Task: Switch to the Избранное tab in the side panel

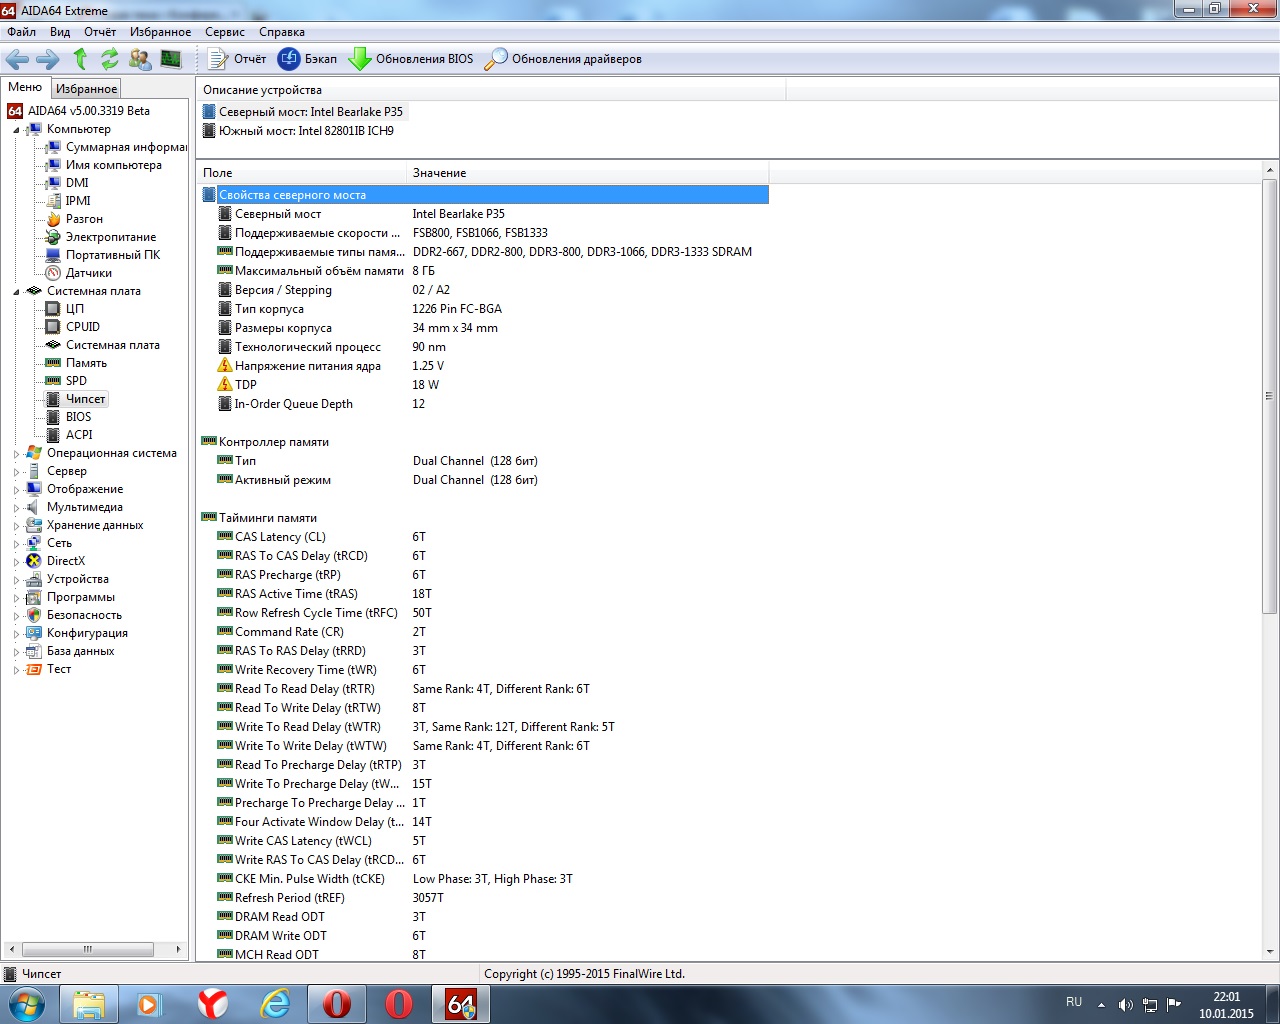Action: (x=86, y=88)
